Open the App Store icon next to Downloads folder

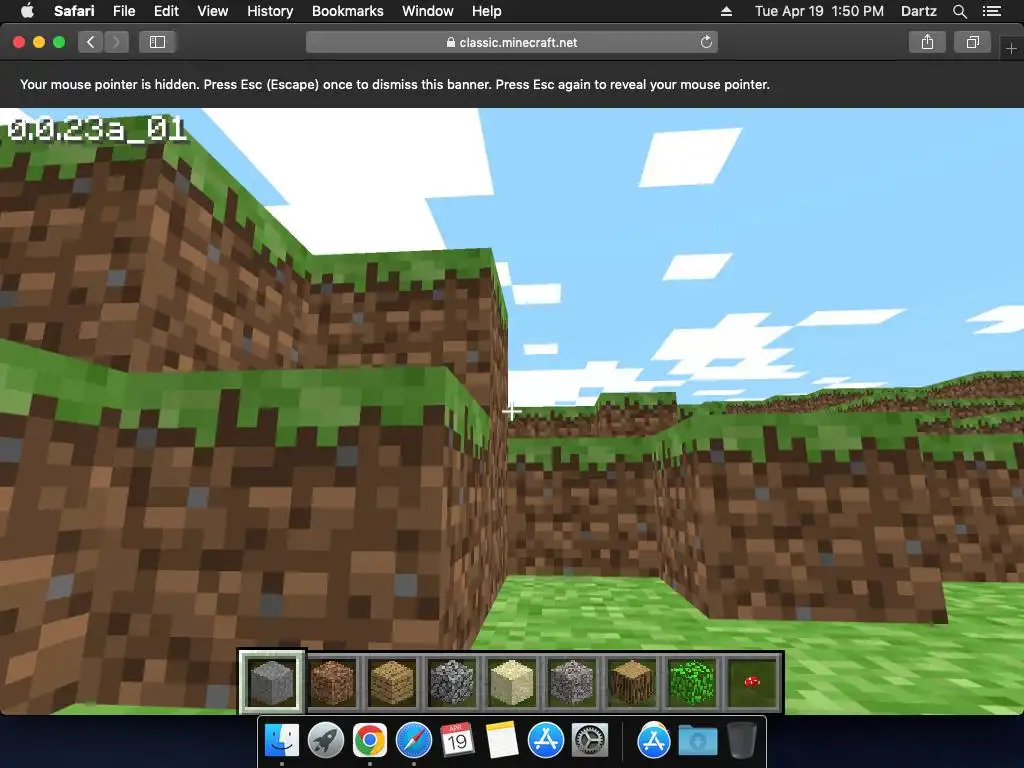point(654,741)
